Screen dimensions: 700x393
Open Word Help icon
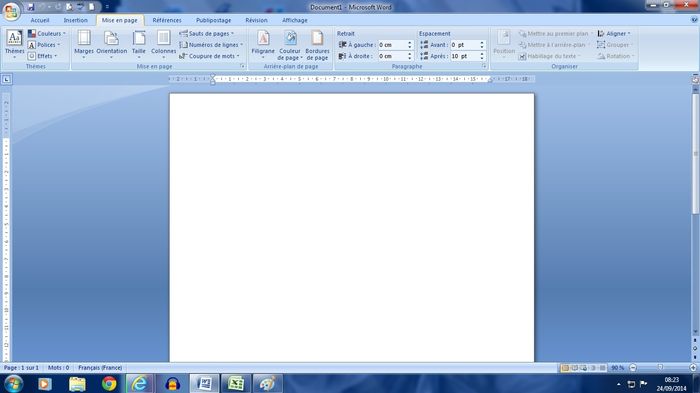(694, 20)
